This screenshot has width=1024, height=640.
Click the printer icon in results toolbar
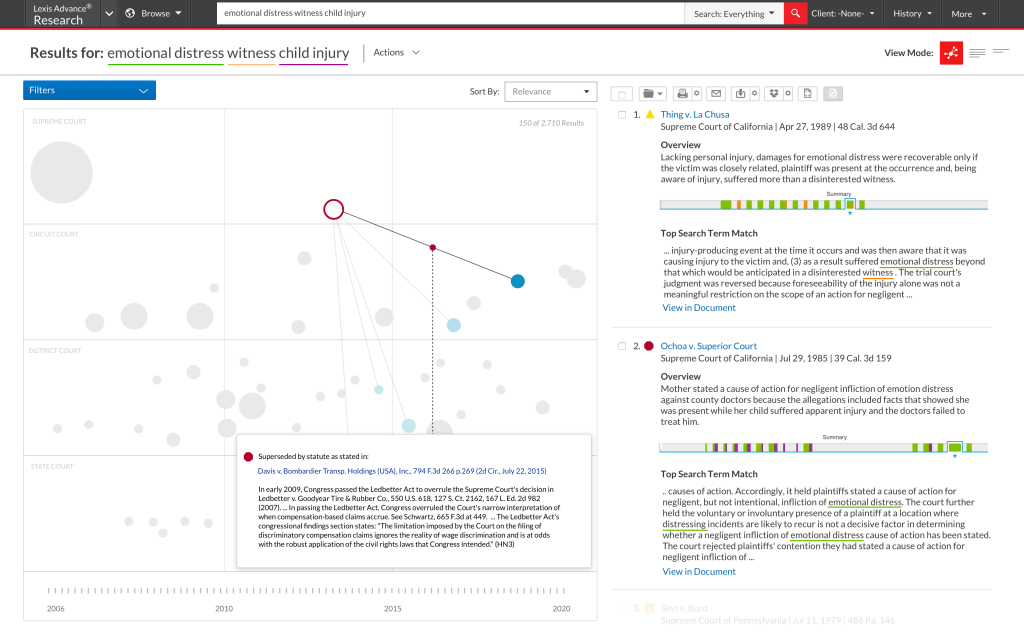coord(682,93)
